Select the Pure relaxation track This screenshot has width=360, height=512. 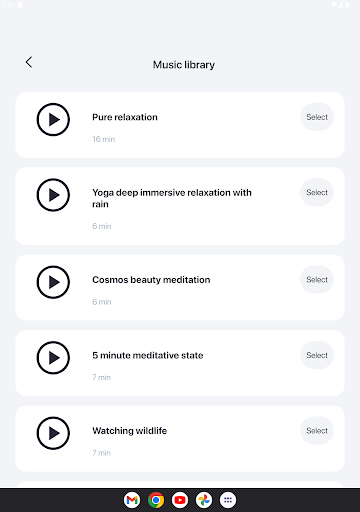click(x=317, y=117)
